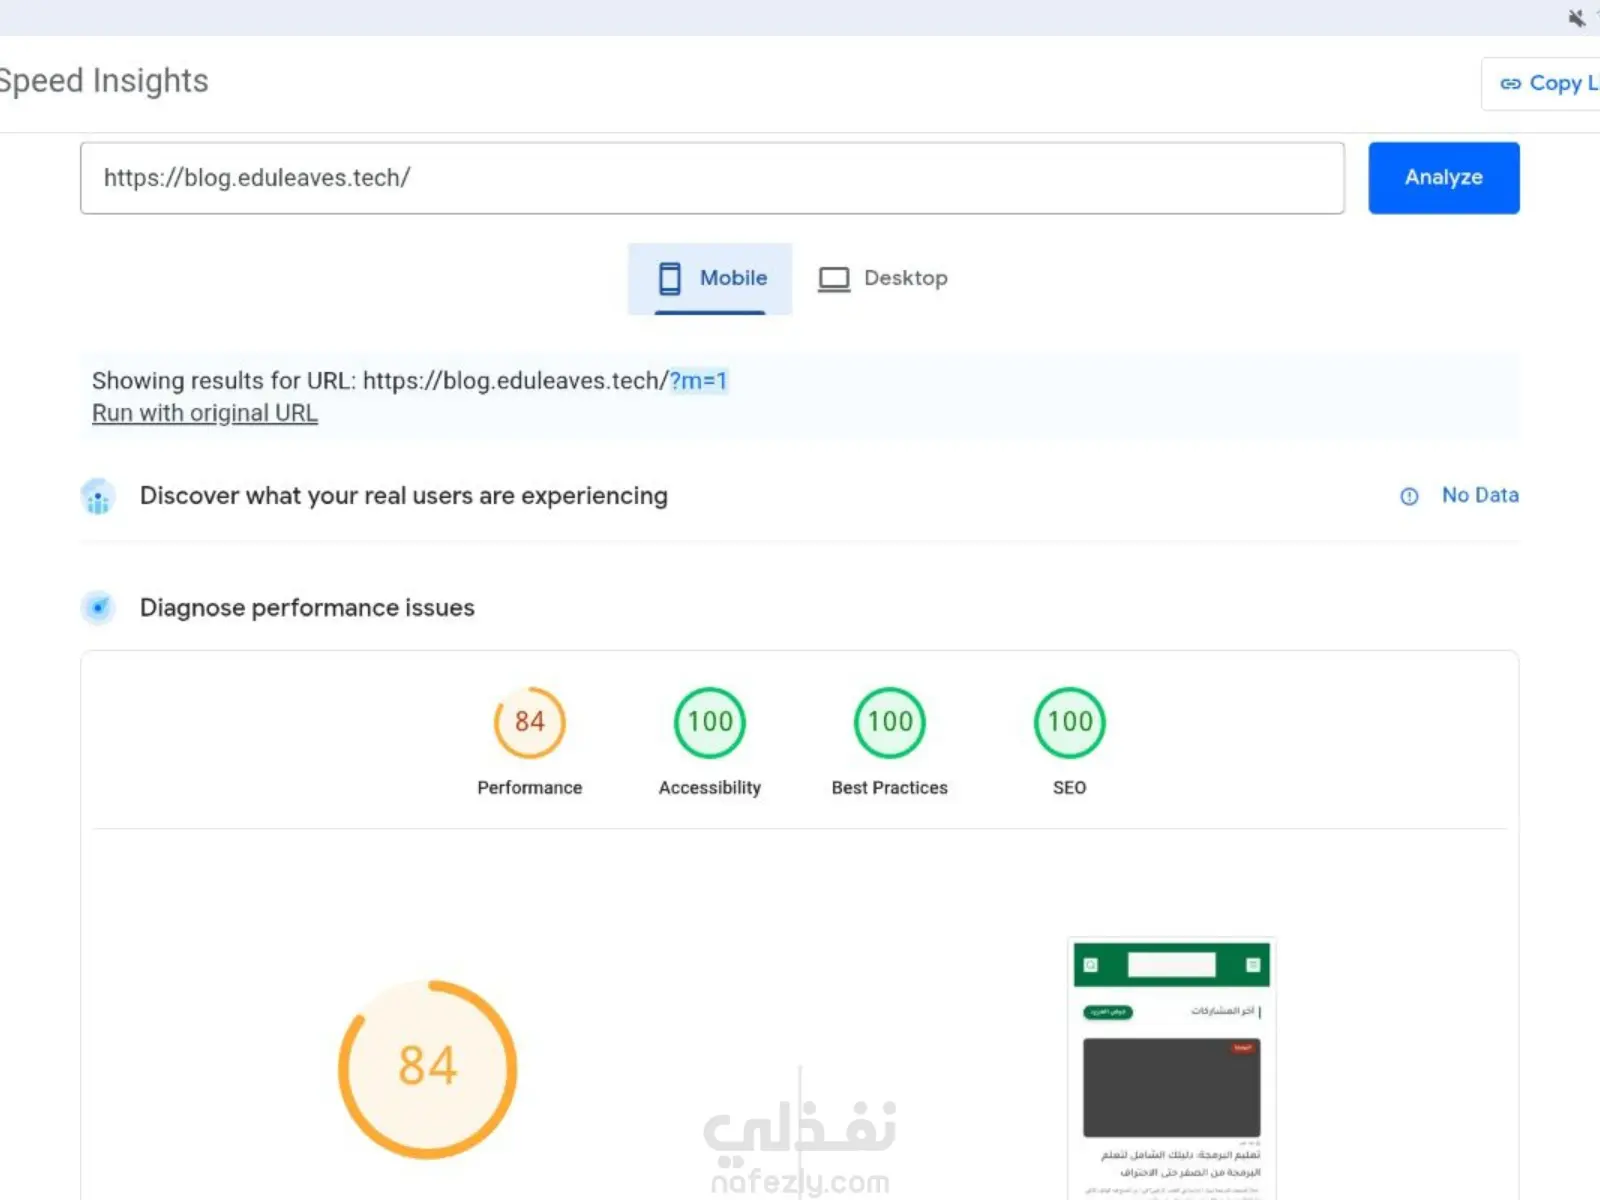Viewport: 1600px width, 1200px height.
Task: Click the diagnose performance radar icon
Action: pyautogui.click(x=98, y=607)
